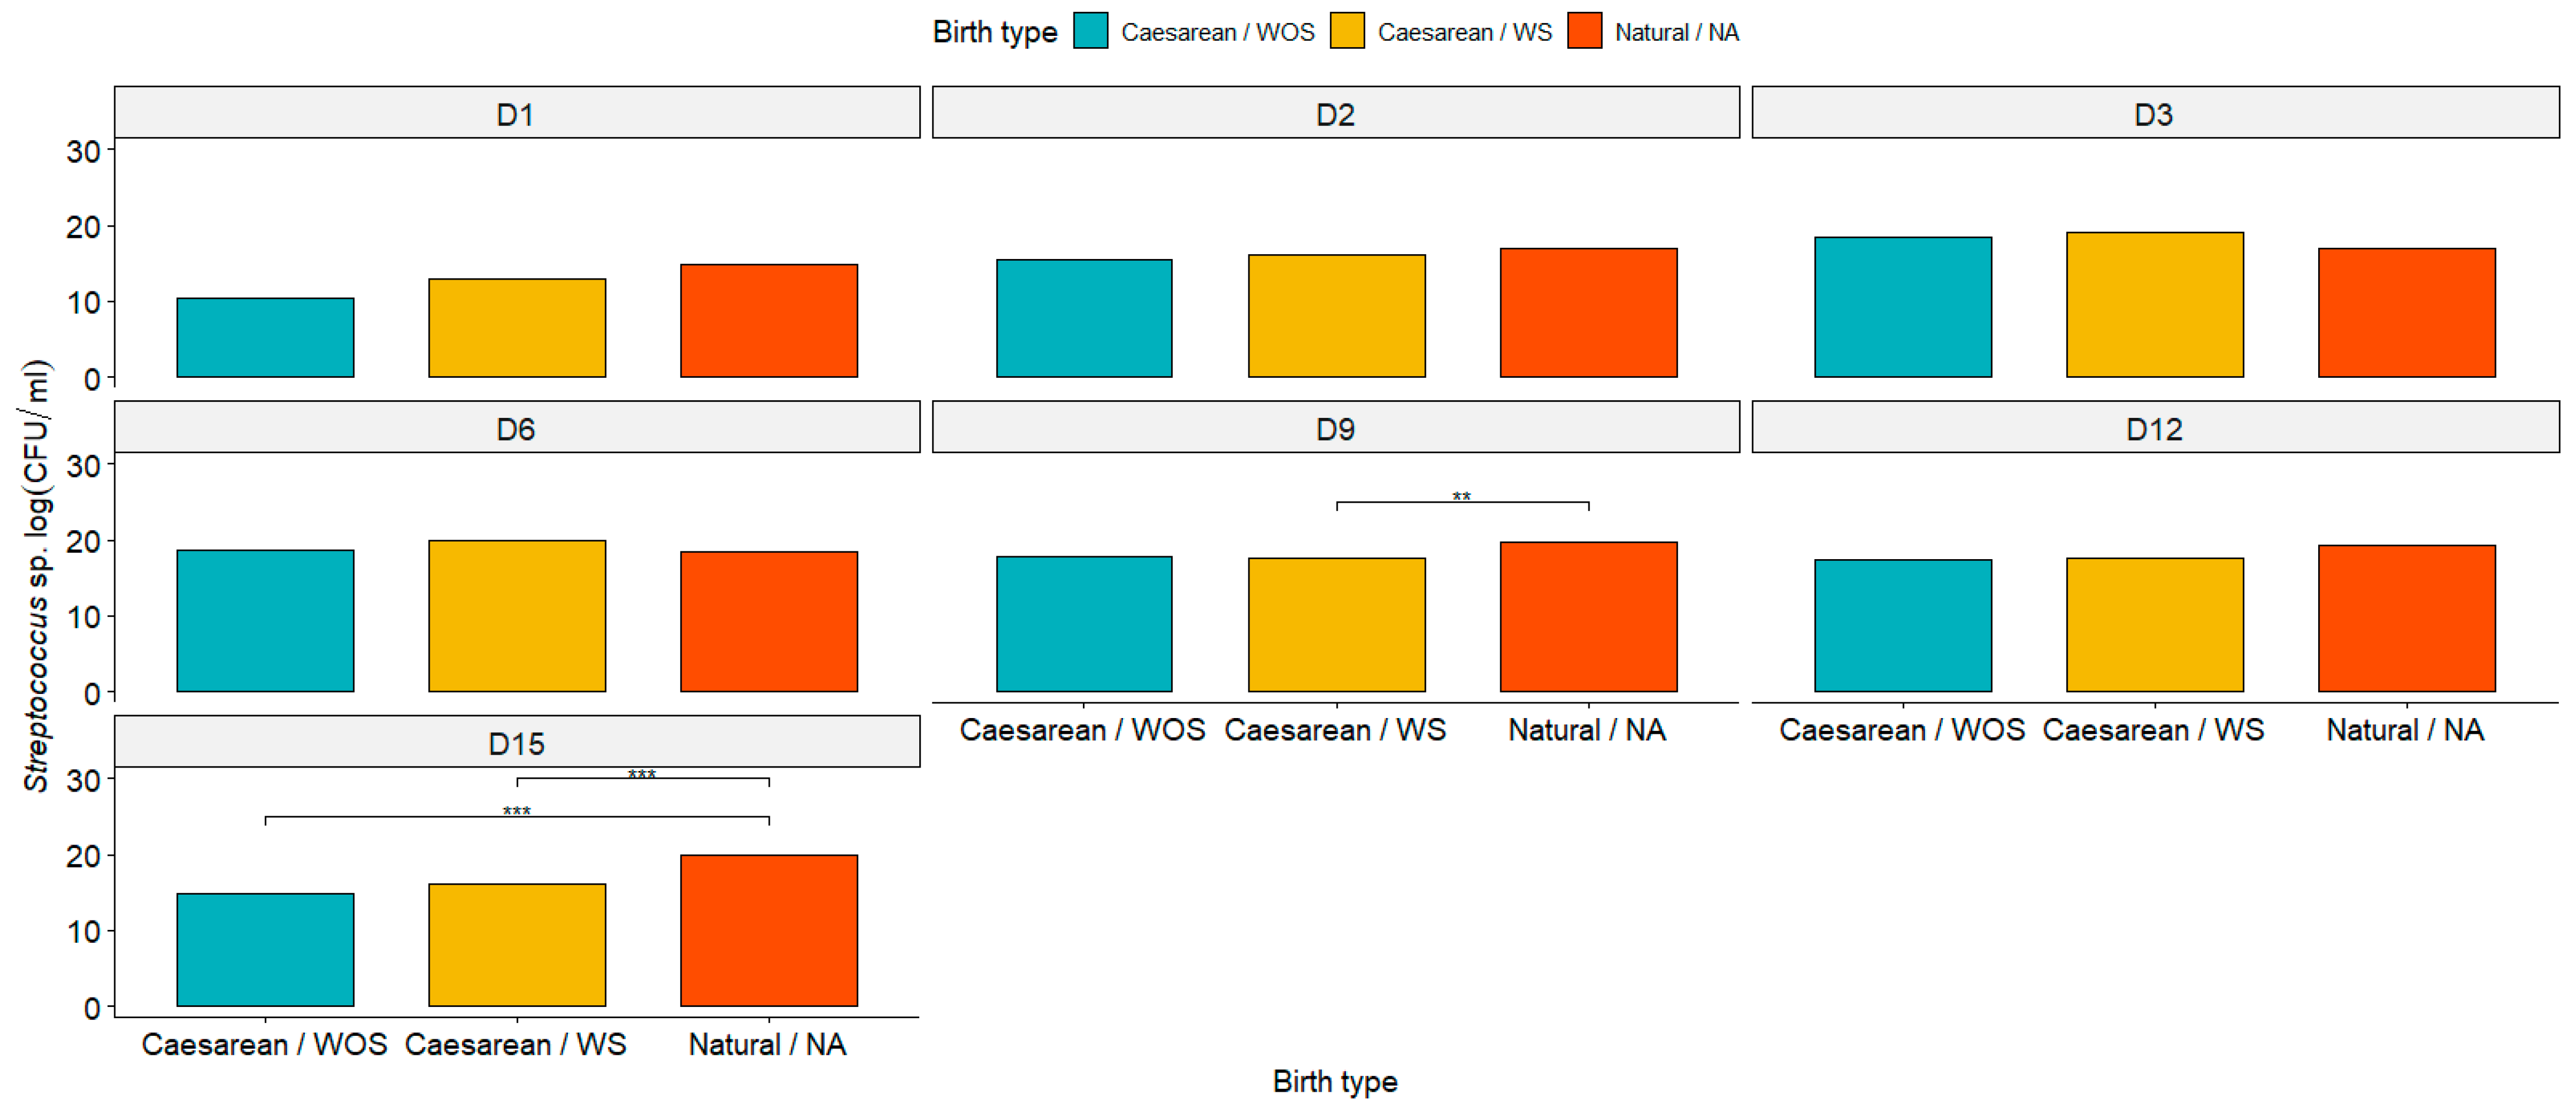Viewport: 2576px width, 1110px height.
Task: Click the Birth type x-axis title at bottom
Action: [x=1334, y=1081]
